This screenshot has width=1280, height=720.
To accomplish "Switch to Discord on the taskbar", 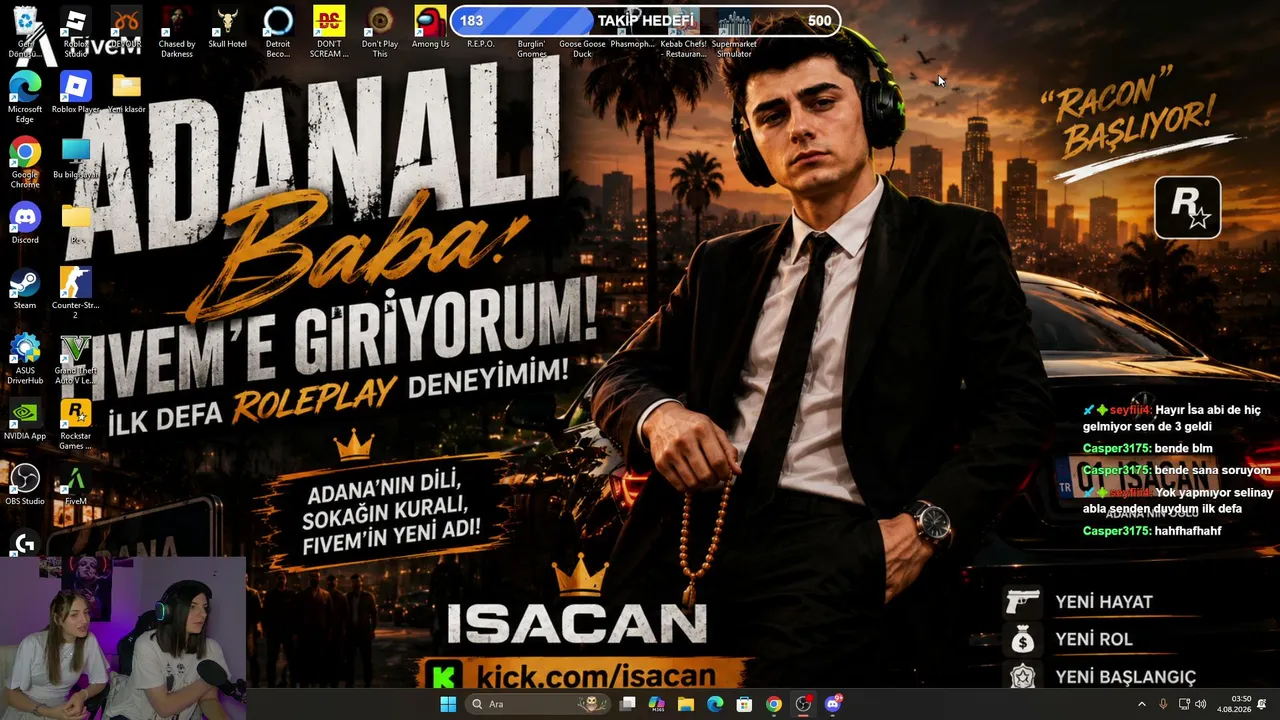I will [x=833, y=704].
